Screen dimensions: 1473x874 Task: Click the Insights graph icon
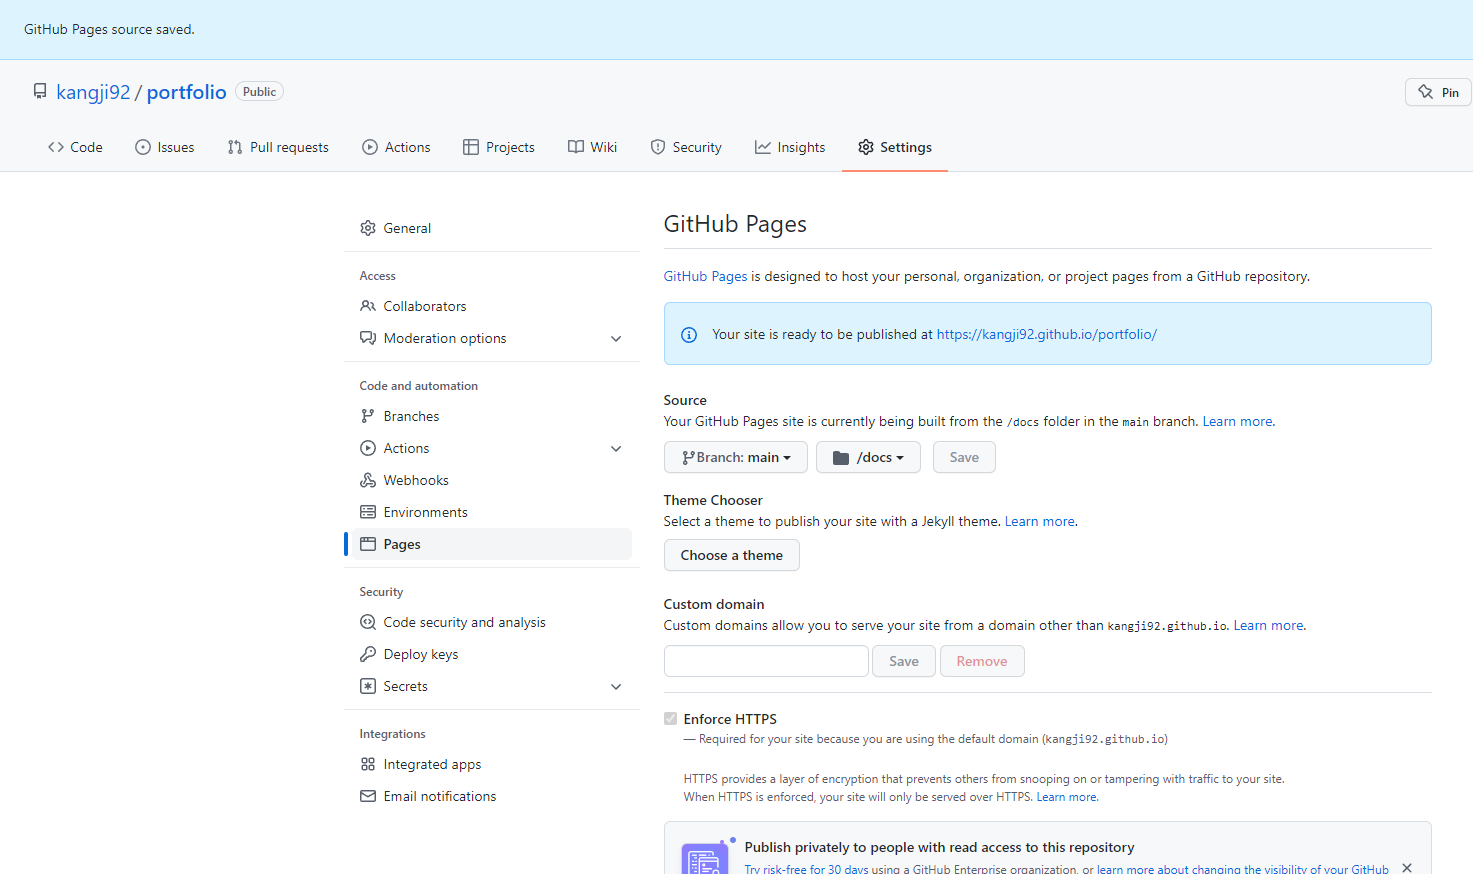[x=763, y=147]
